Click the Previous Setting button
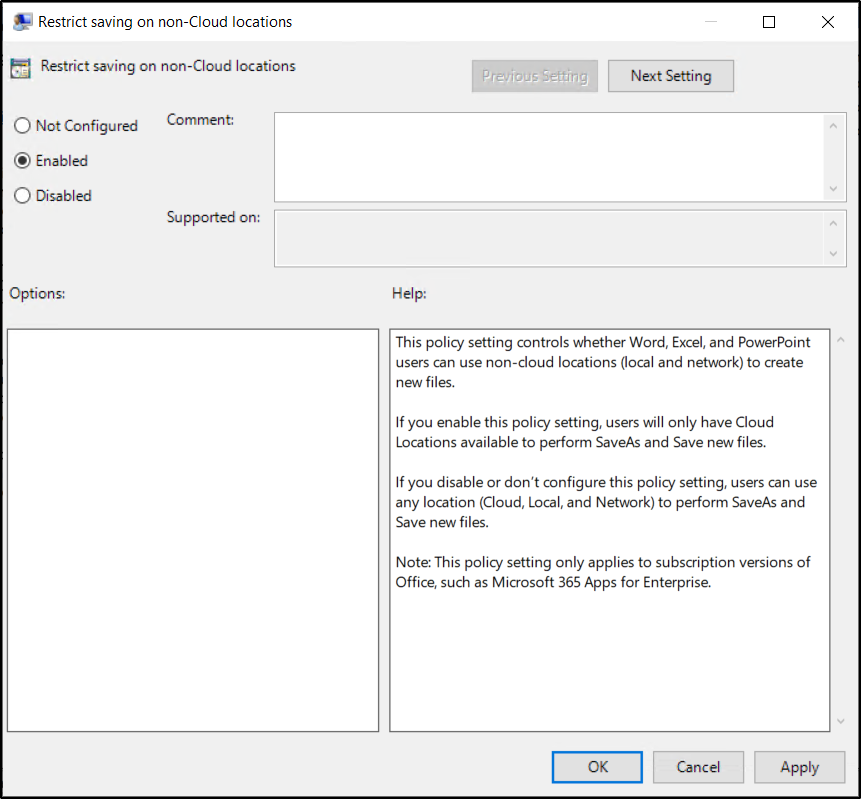The width and height of the screenshot is (861, 799). [534, 75]
